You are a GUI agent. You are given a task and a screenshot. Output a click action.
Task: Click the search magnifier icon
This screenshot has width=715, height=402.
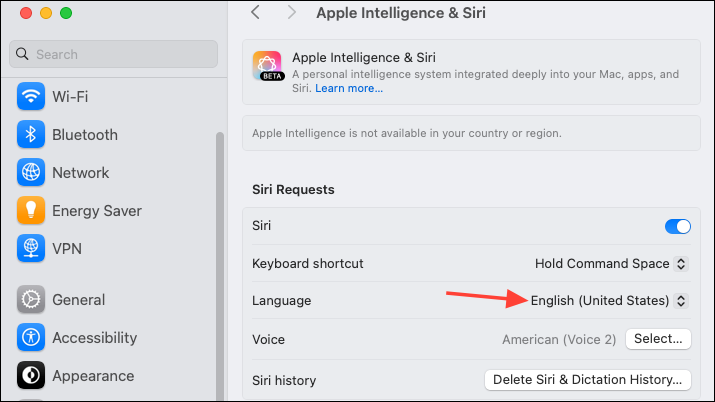[22, 54]
